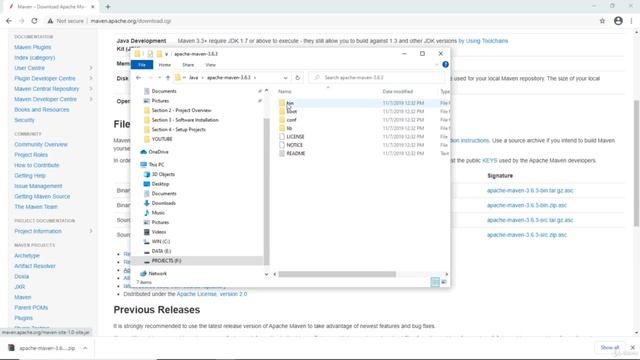This screenshot has width=640, height=360.
Task: Expand Maven Central Repository chevron
Action: (91, 89)
